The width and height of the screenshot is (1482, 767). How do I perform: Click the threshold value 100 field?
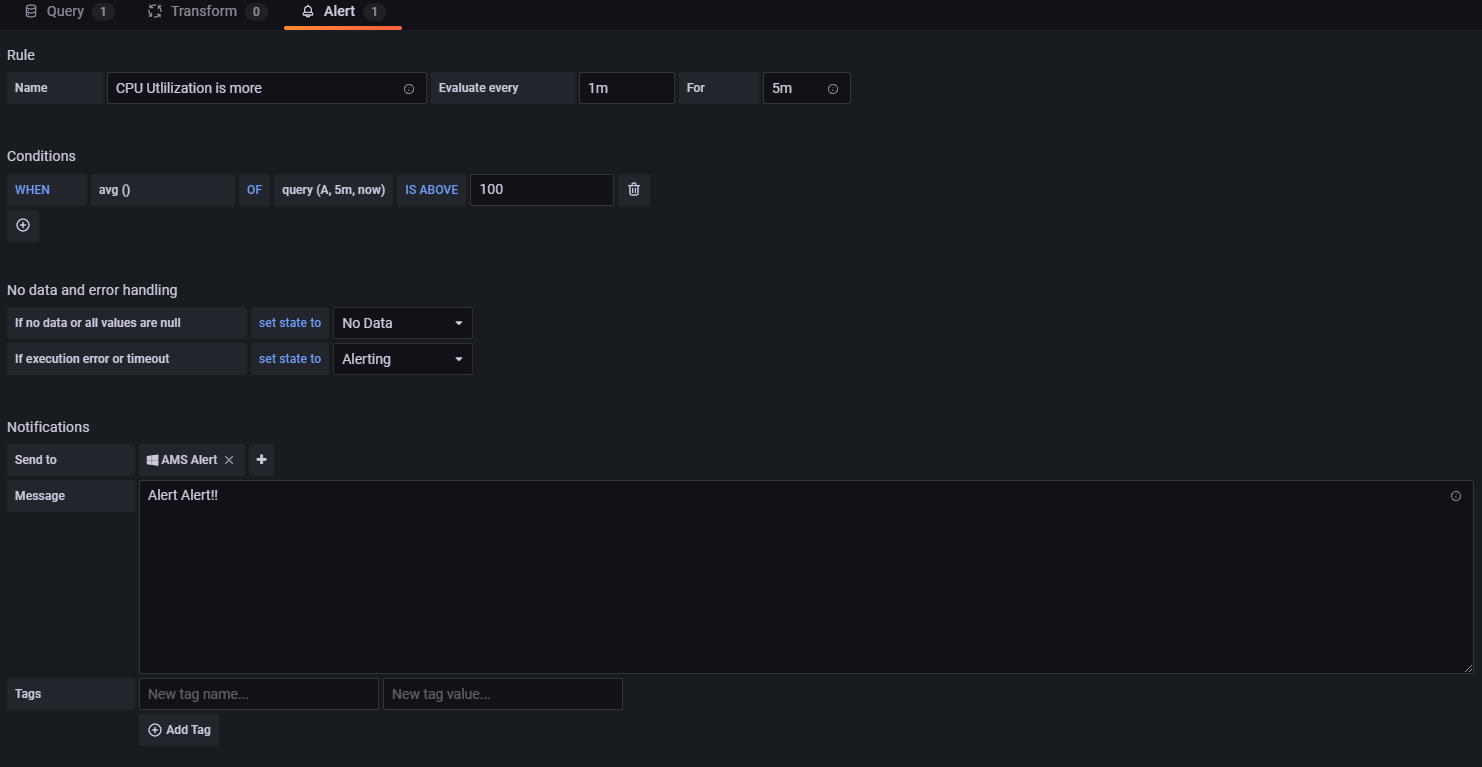pyautogui.click(x=542, y=190)
